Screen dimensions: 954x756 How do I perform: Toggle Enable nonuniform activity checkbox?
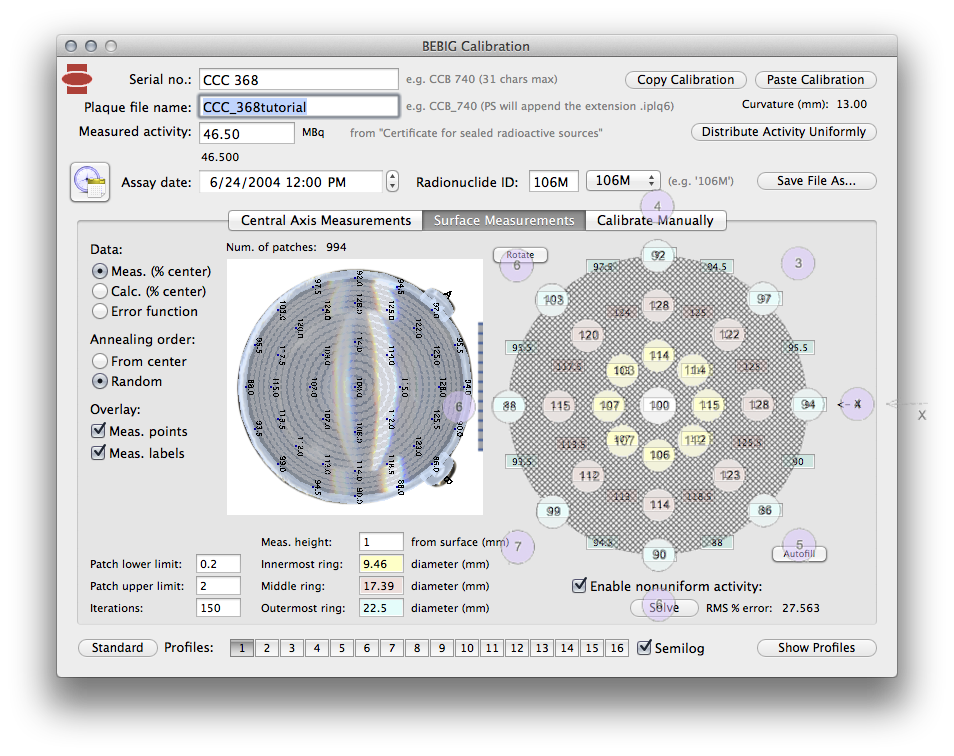click(580, 586)
